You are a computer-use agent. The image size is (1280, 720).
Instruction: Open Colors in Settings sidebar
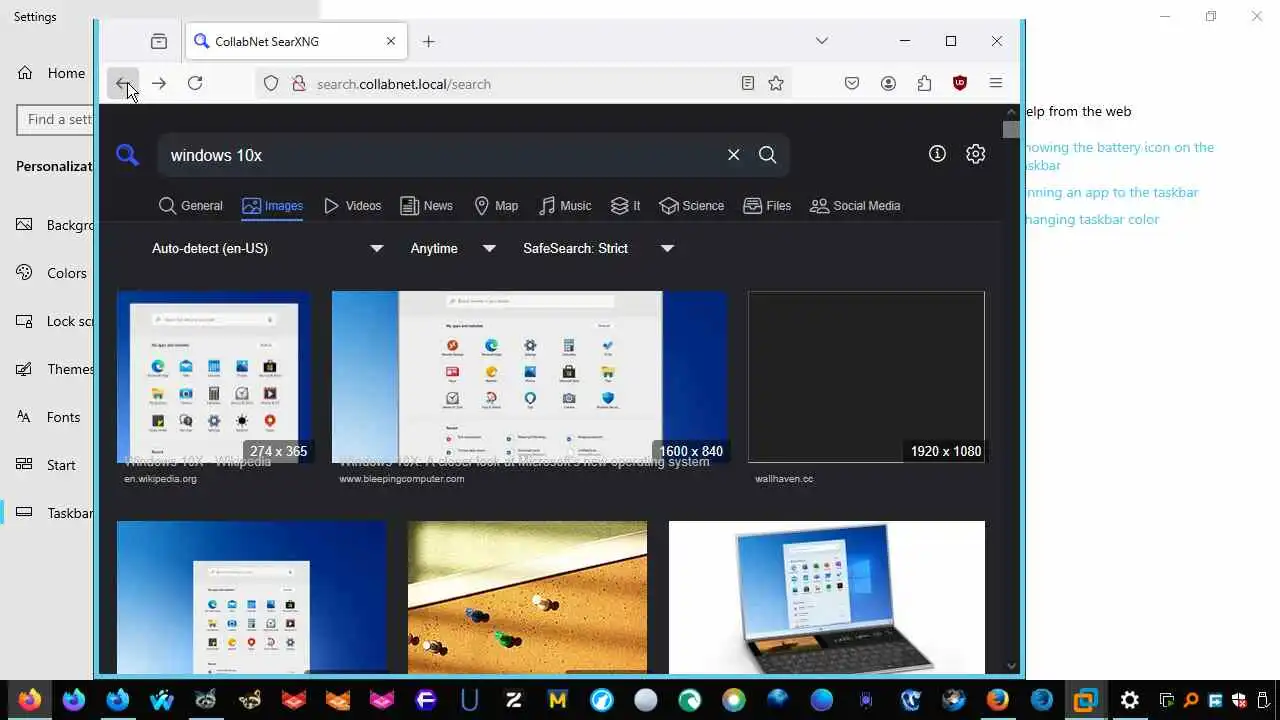(x=53, y=273)
